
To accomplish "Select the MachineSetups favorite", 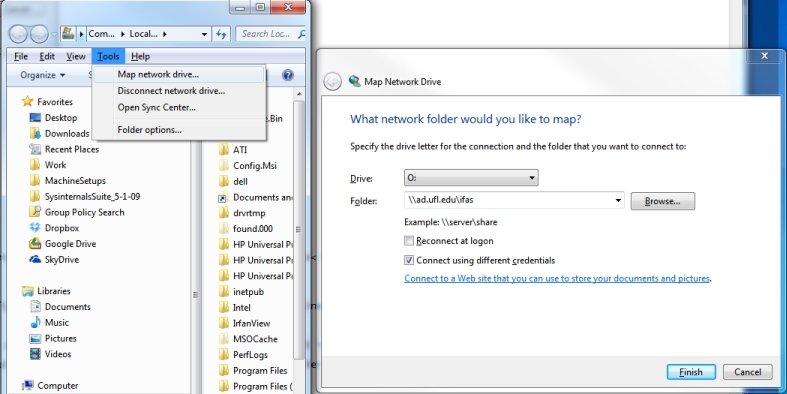I will pos(75,181).
